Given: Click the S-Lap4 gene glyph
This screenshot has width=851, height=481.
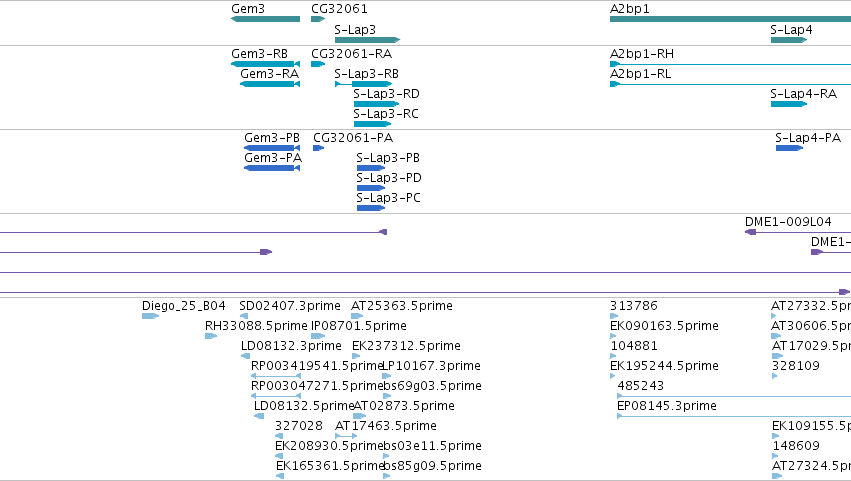Looking at the screenshot, I should click(789, 40).
